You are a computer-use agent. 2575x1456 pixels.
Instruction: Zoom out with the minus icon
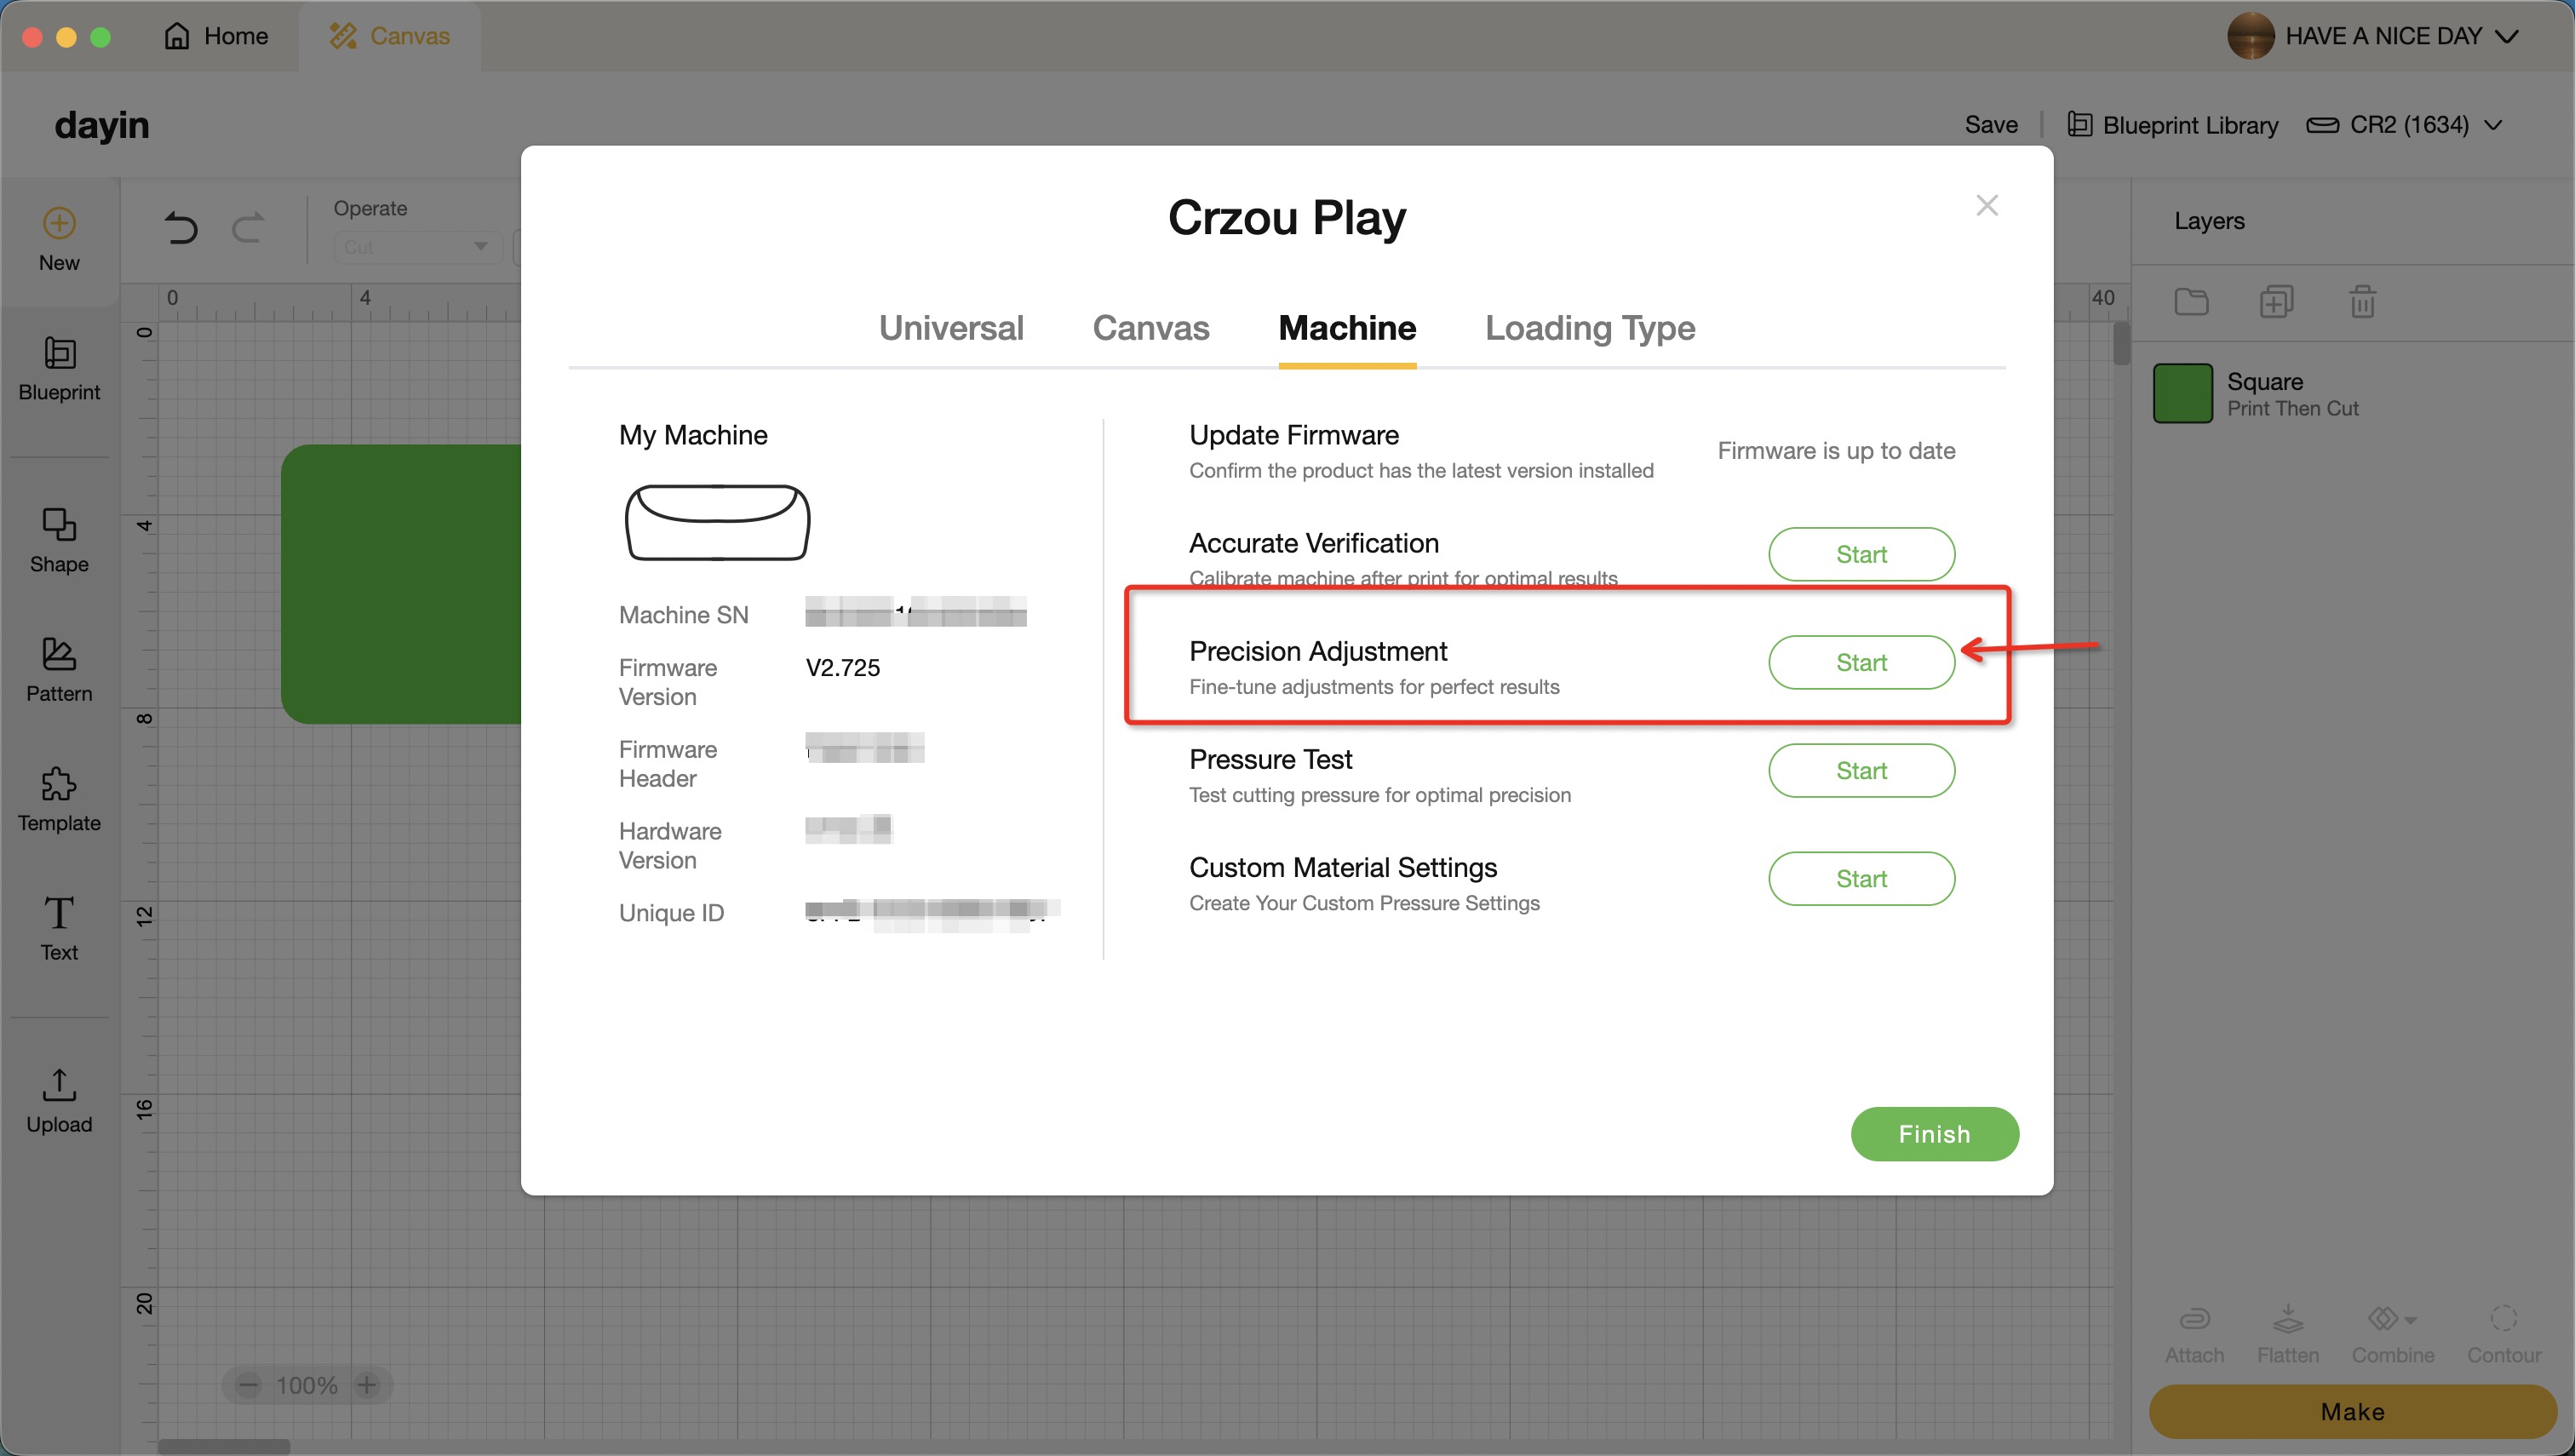(x=248, y=1385)
